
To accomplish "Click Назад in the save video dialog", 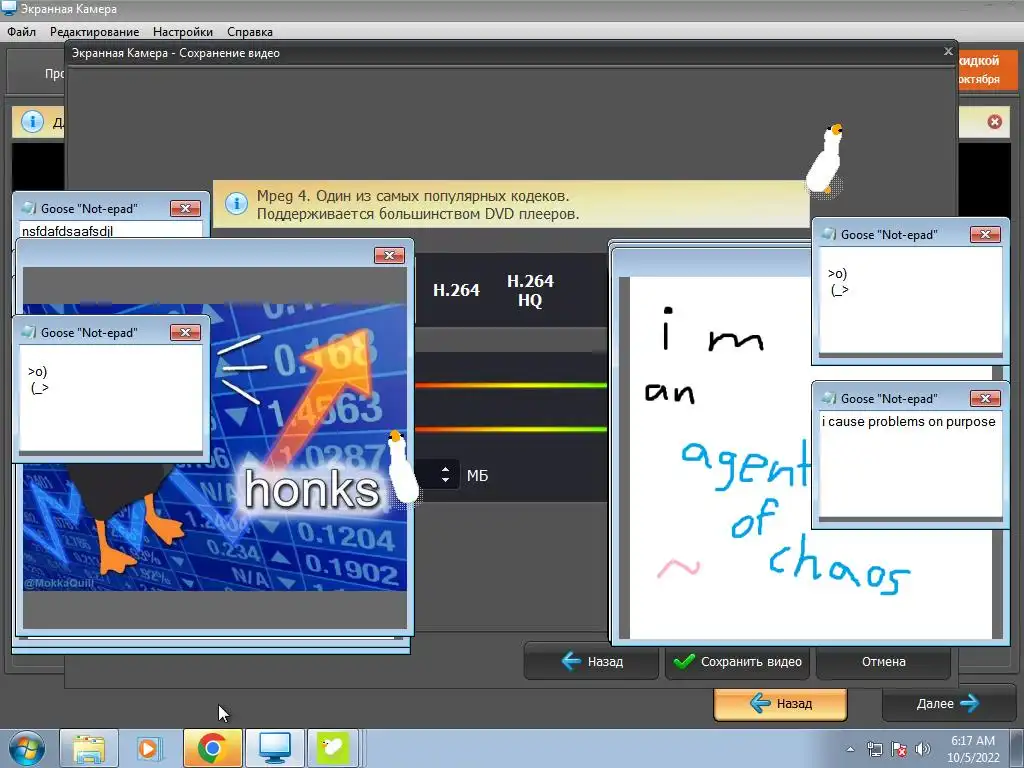I will pos(592,662).
